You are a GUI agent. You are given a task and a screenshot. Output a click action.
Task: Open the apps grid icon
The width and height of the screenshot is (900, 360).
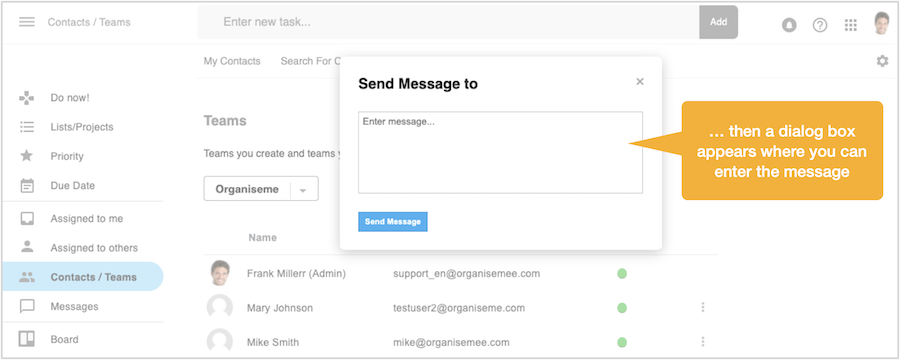(x=851, y=25)
